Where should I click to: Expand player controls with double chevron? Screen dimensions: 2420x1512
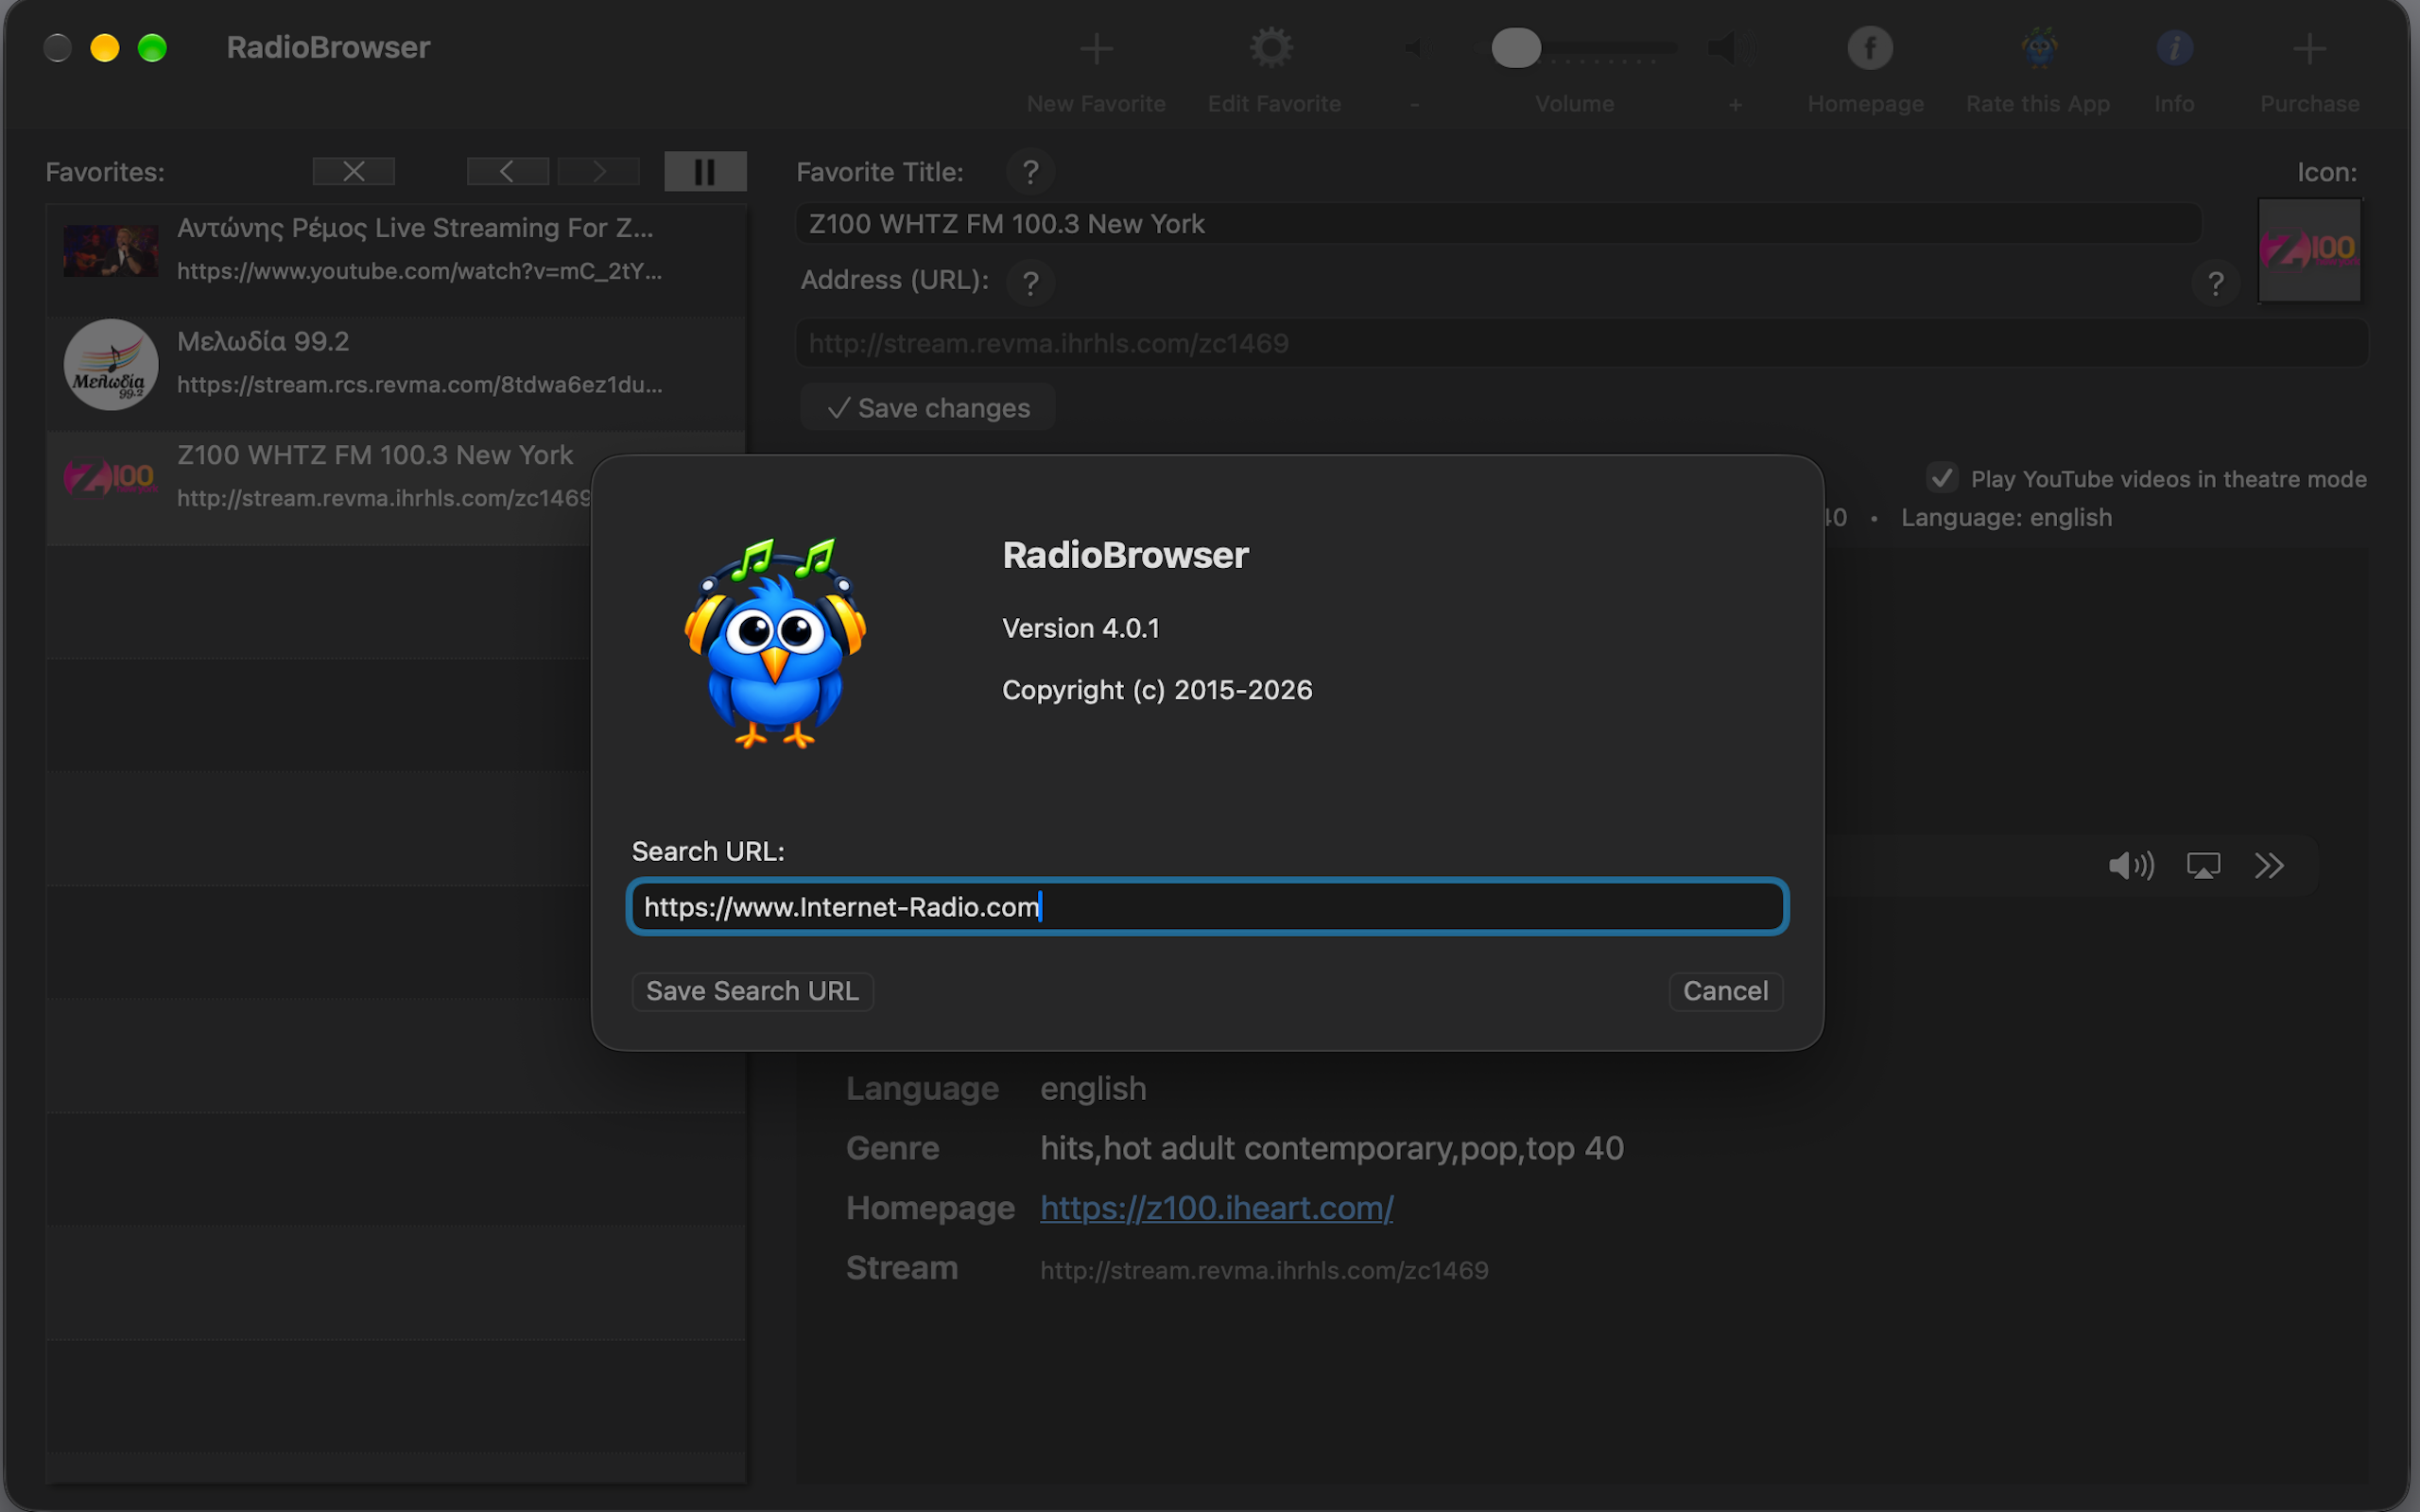(2269, 866)
